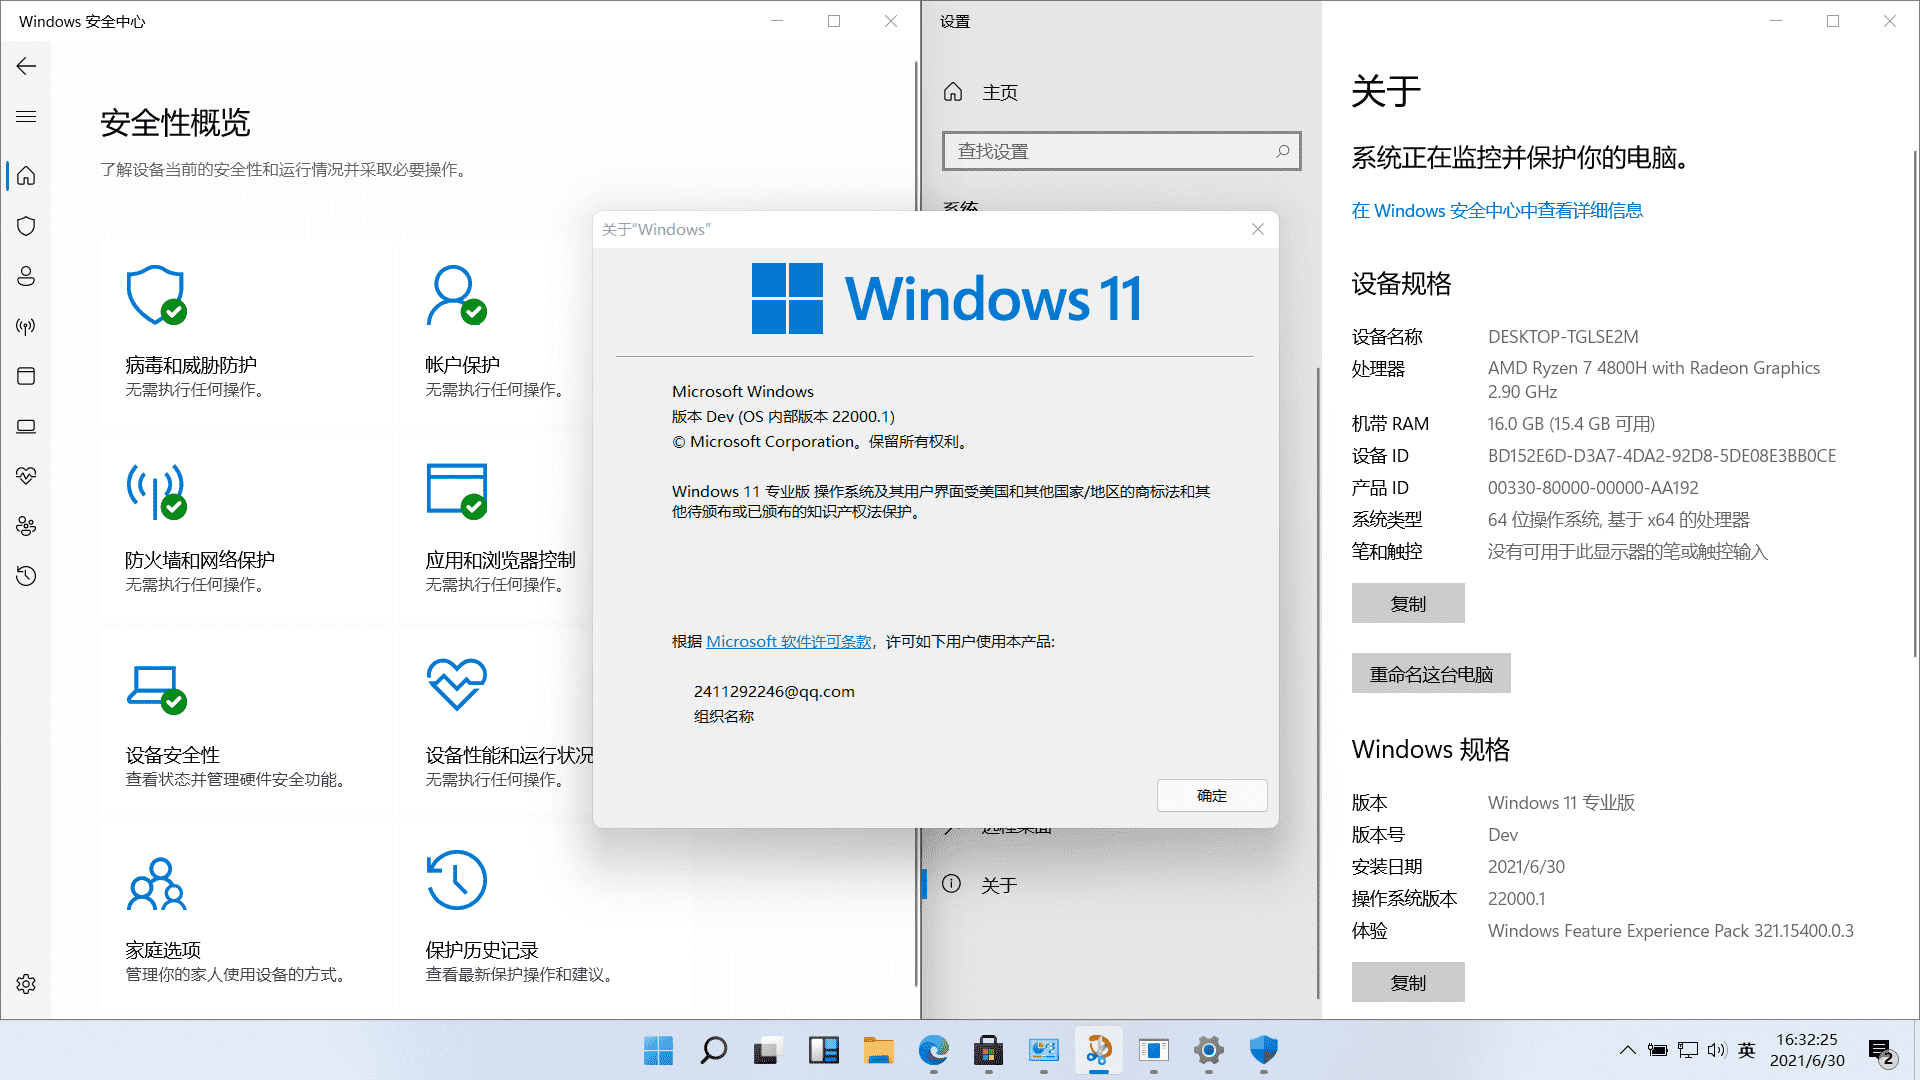Open Security Center settings gear in sidebar
This screenshot has height=1080, width=1920.
[26, 984]
